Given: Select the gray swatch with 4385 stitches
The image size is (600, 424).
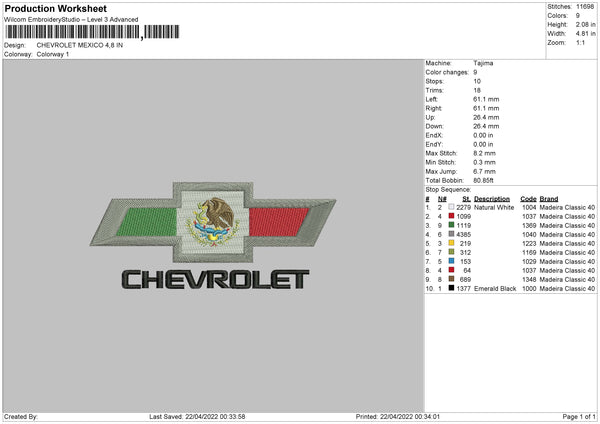Looking at the screenshot, I should pos(452,234).
